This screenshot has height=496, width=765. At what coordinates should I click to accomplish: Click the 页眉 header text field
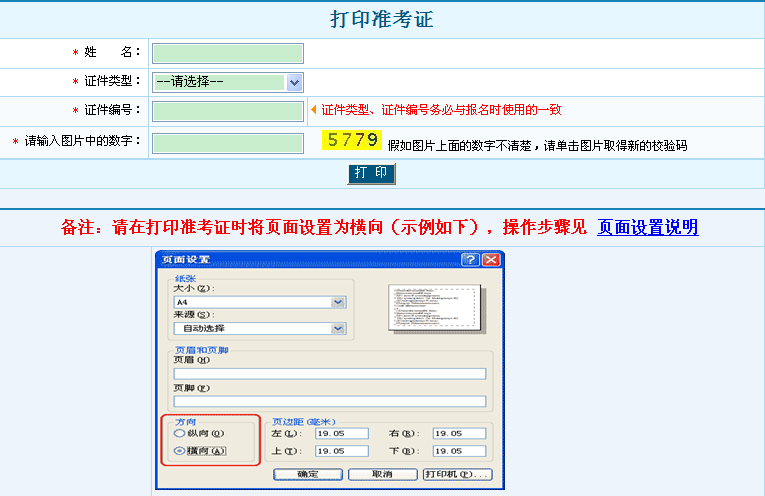(329, 374)
